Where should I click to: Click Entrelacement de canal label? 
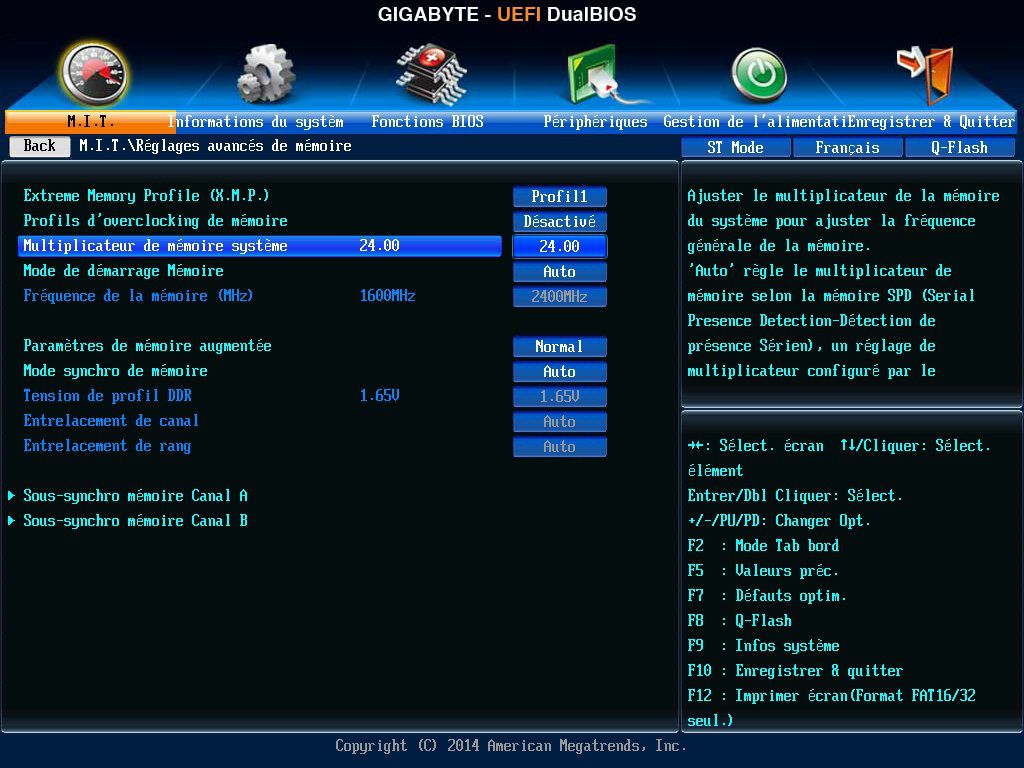pyautogui.click(x=111, y=421)
